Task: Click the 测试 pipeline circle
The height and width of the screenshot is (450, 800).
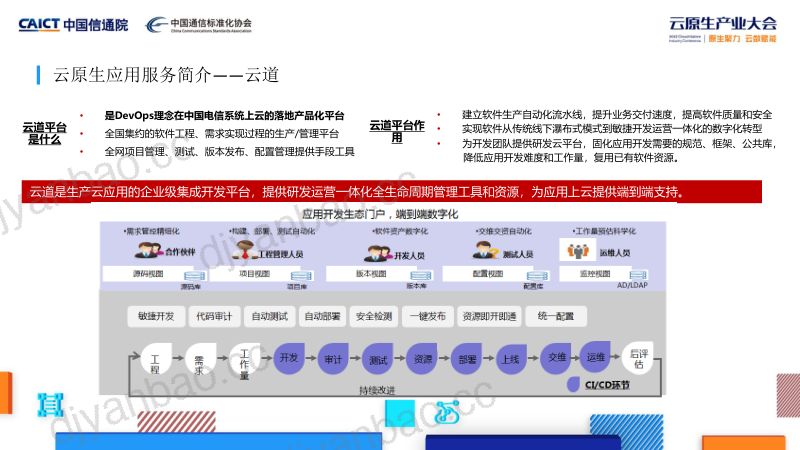Action: [x=378, y=359]
